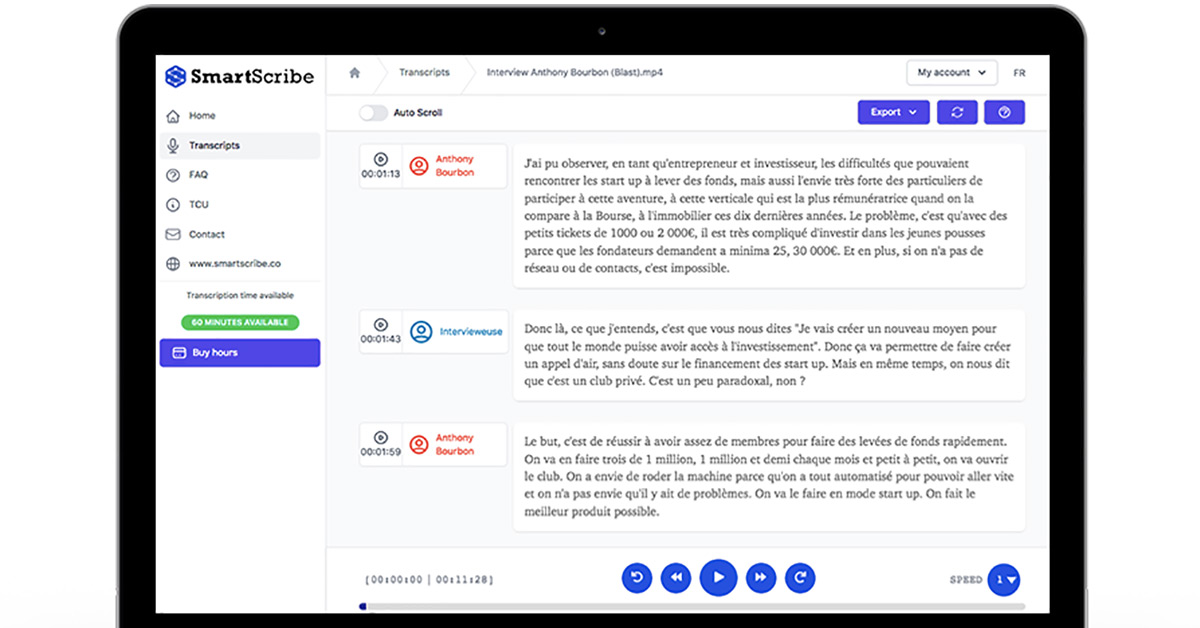Click the question mark icon beside FAQ
Image resolution: width=1200 pixels, height=628 pixels.
coord(173,175)
